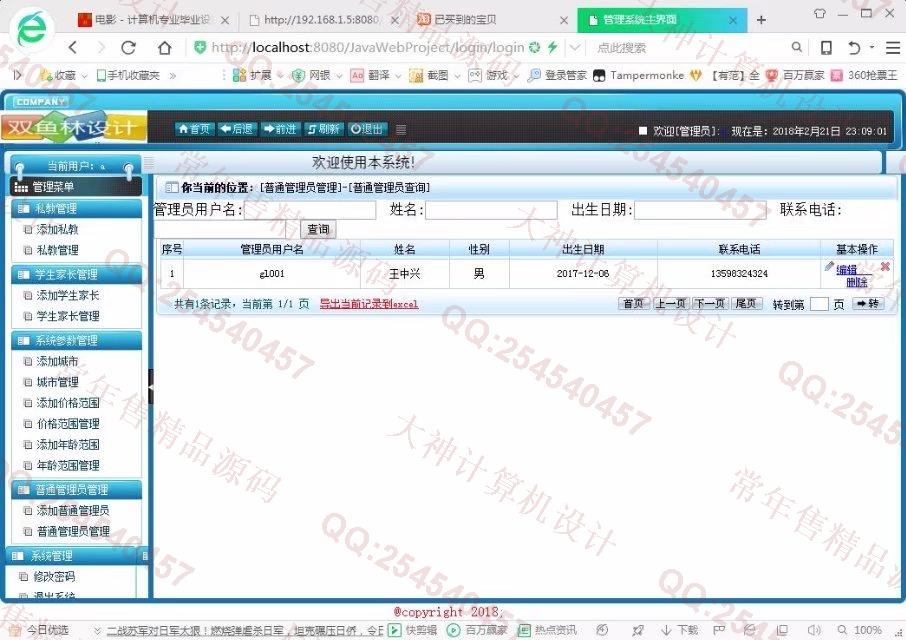Open 城市管理 in the sidebar
The width and height of the screenshot is (906, 640).
57,382
